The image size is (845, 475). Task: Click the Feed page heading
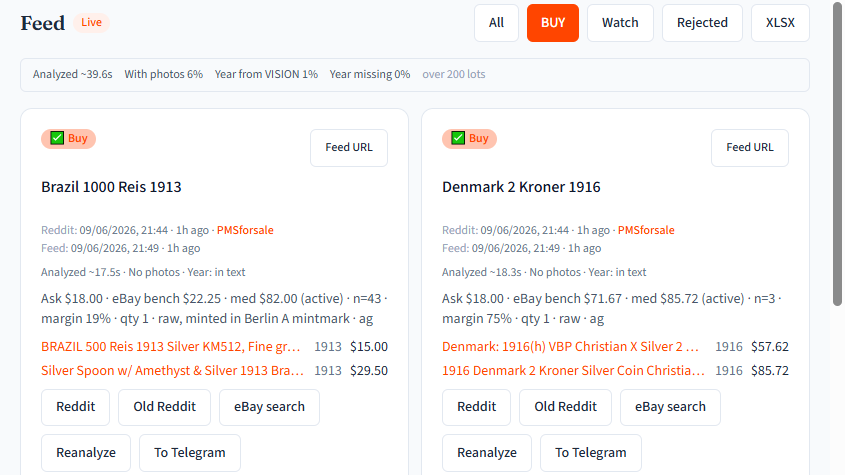click(43, 23)
